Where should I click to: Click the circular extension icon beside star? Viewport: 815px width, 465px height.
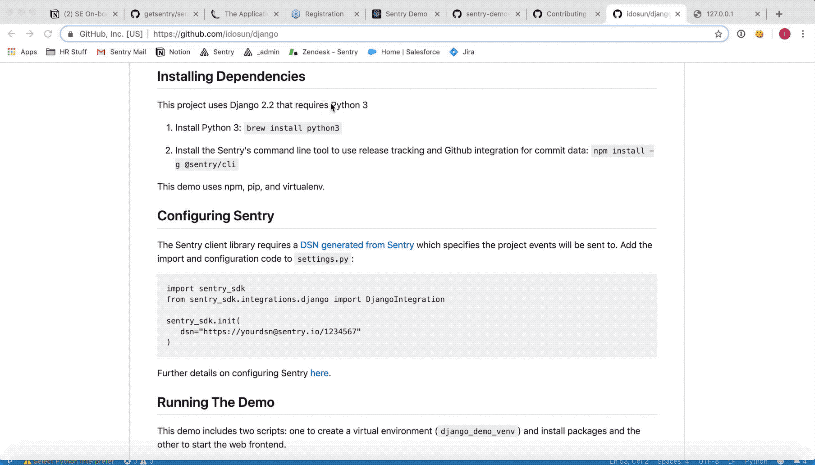pyautogui.click(x=741, y=34)
